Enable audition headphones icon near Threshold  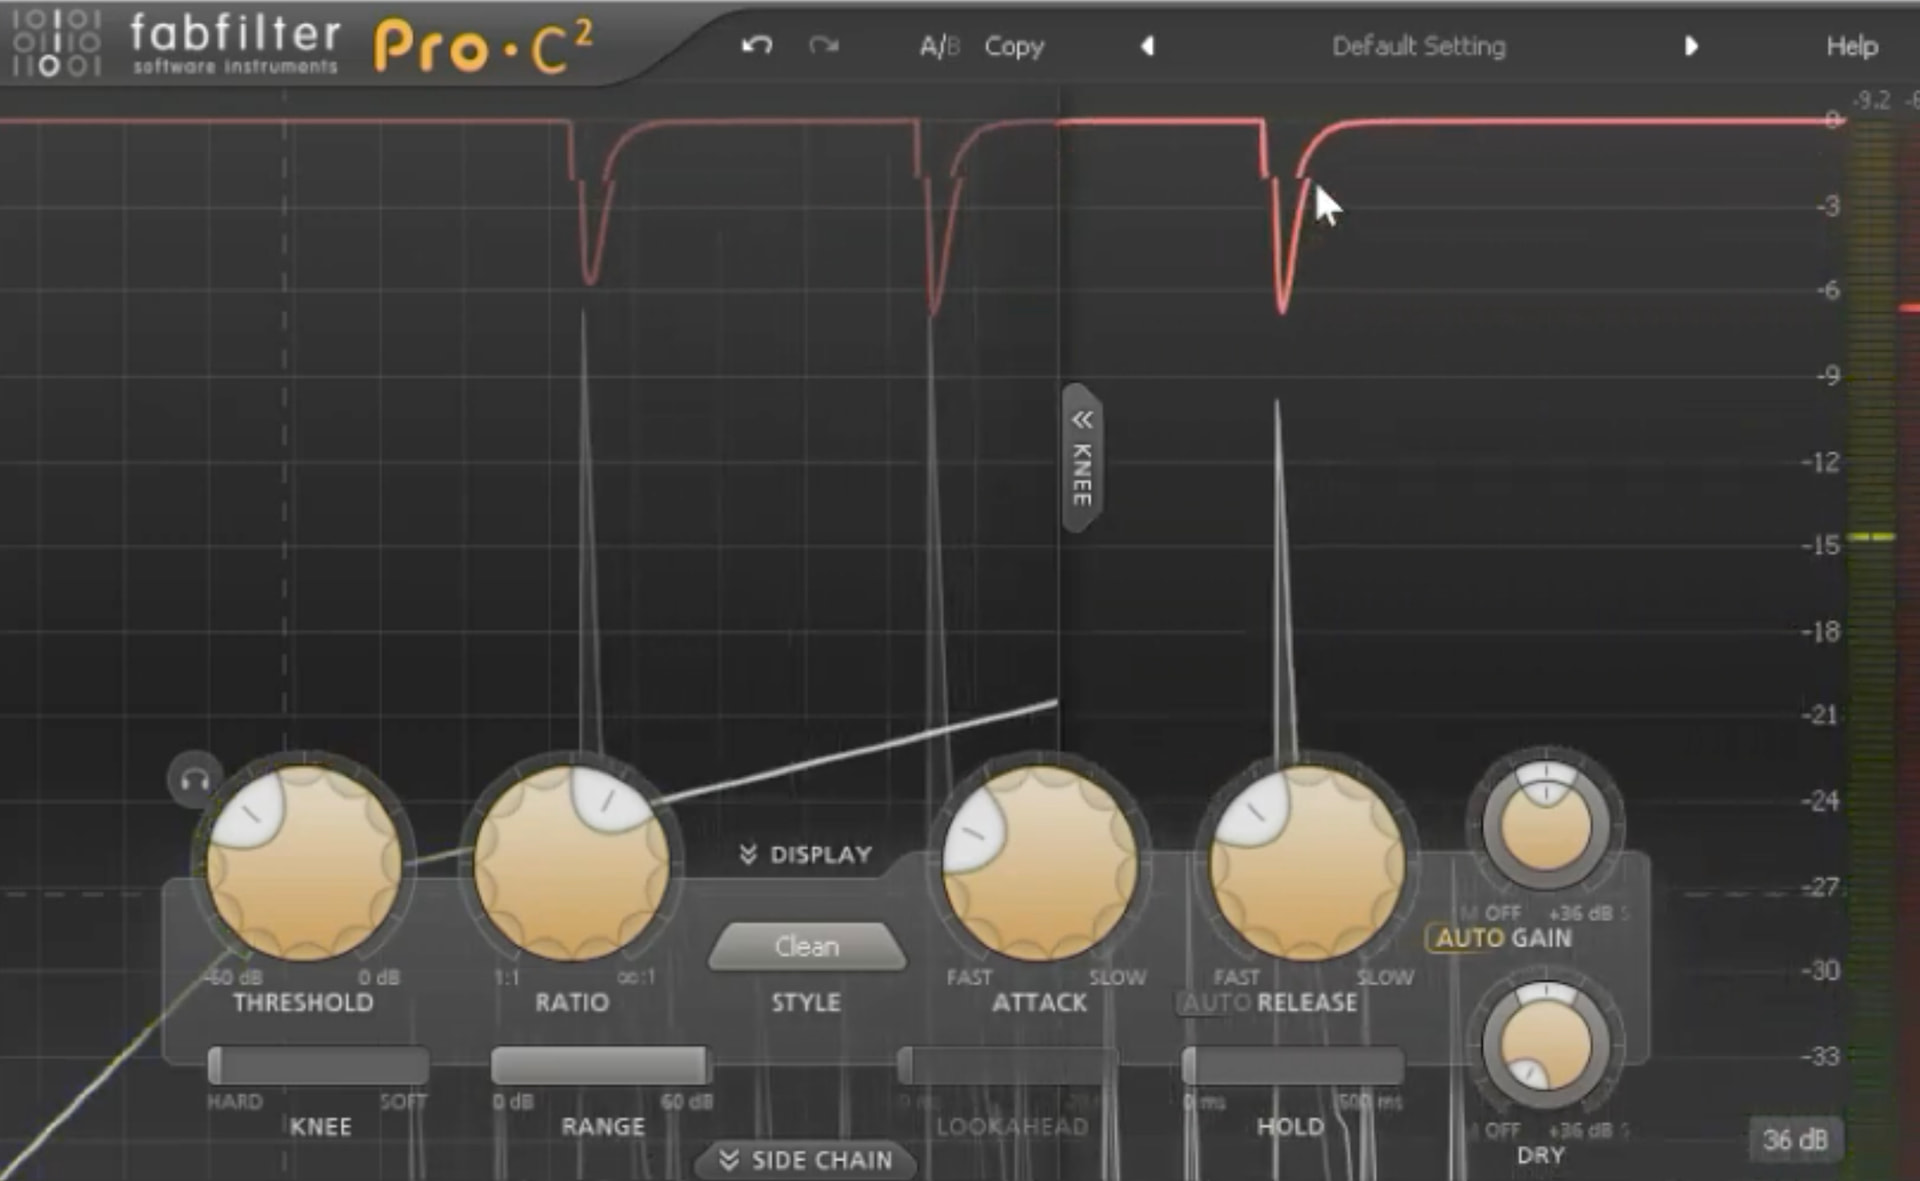coord(195,779)
